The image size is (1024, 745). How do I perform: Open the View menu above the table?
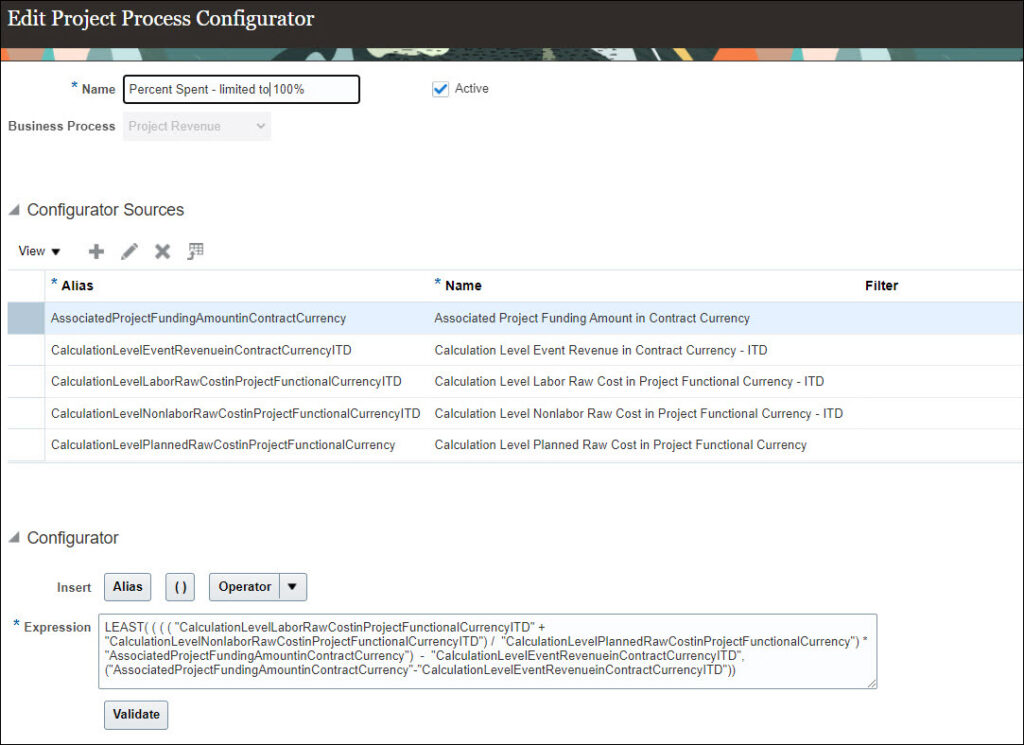point(39,251)
